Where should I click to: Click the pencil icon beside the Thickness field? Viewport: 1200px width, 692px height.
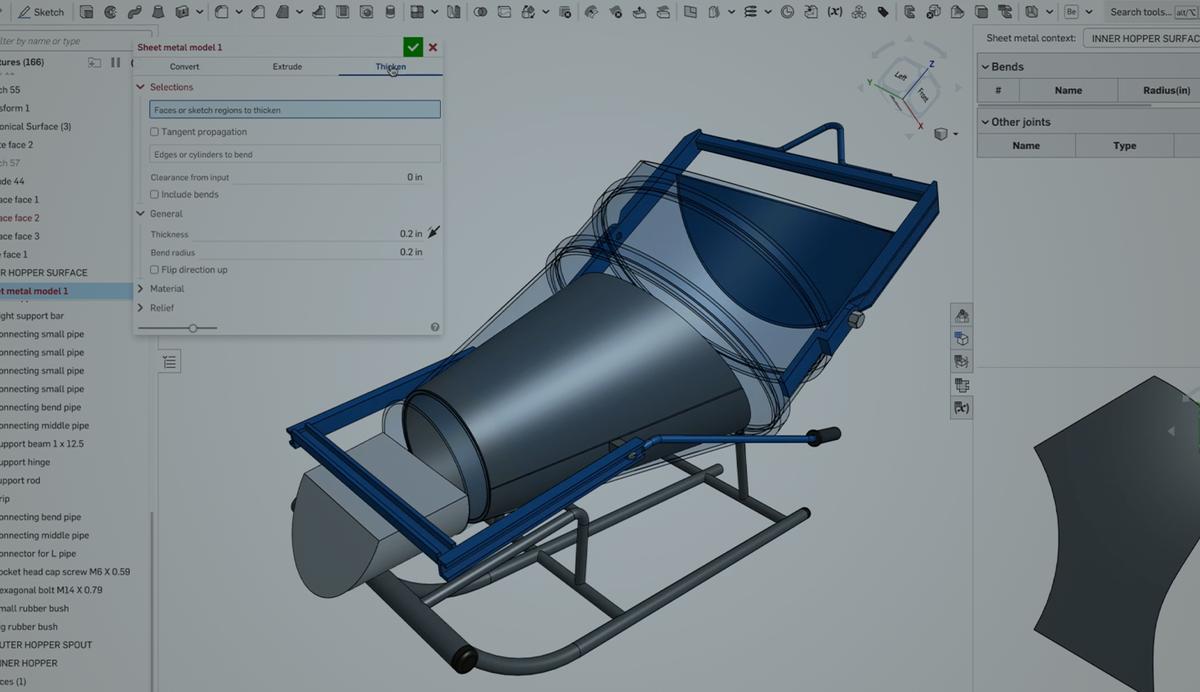point(433,231)
